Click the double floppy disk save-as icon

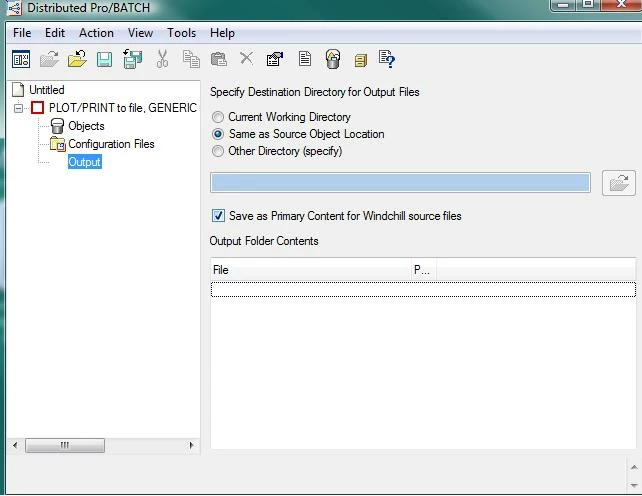click(133, 59)
